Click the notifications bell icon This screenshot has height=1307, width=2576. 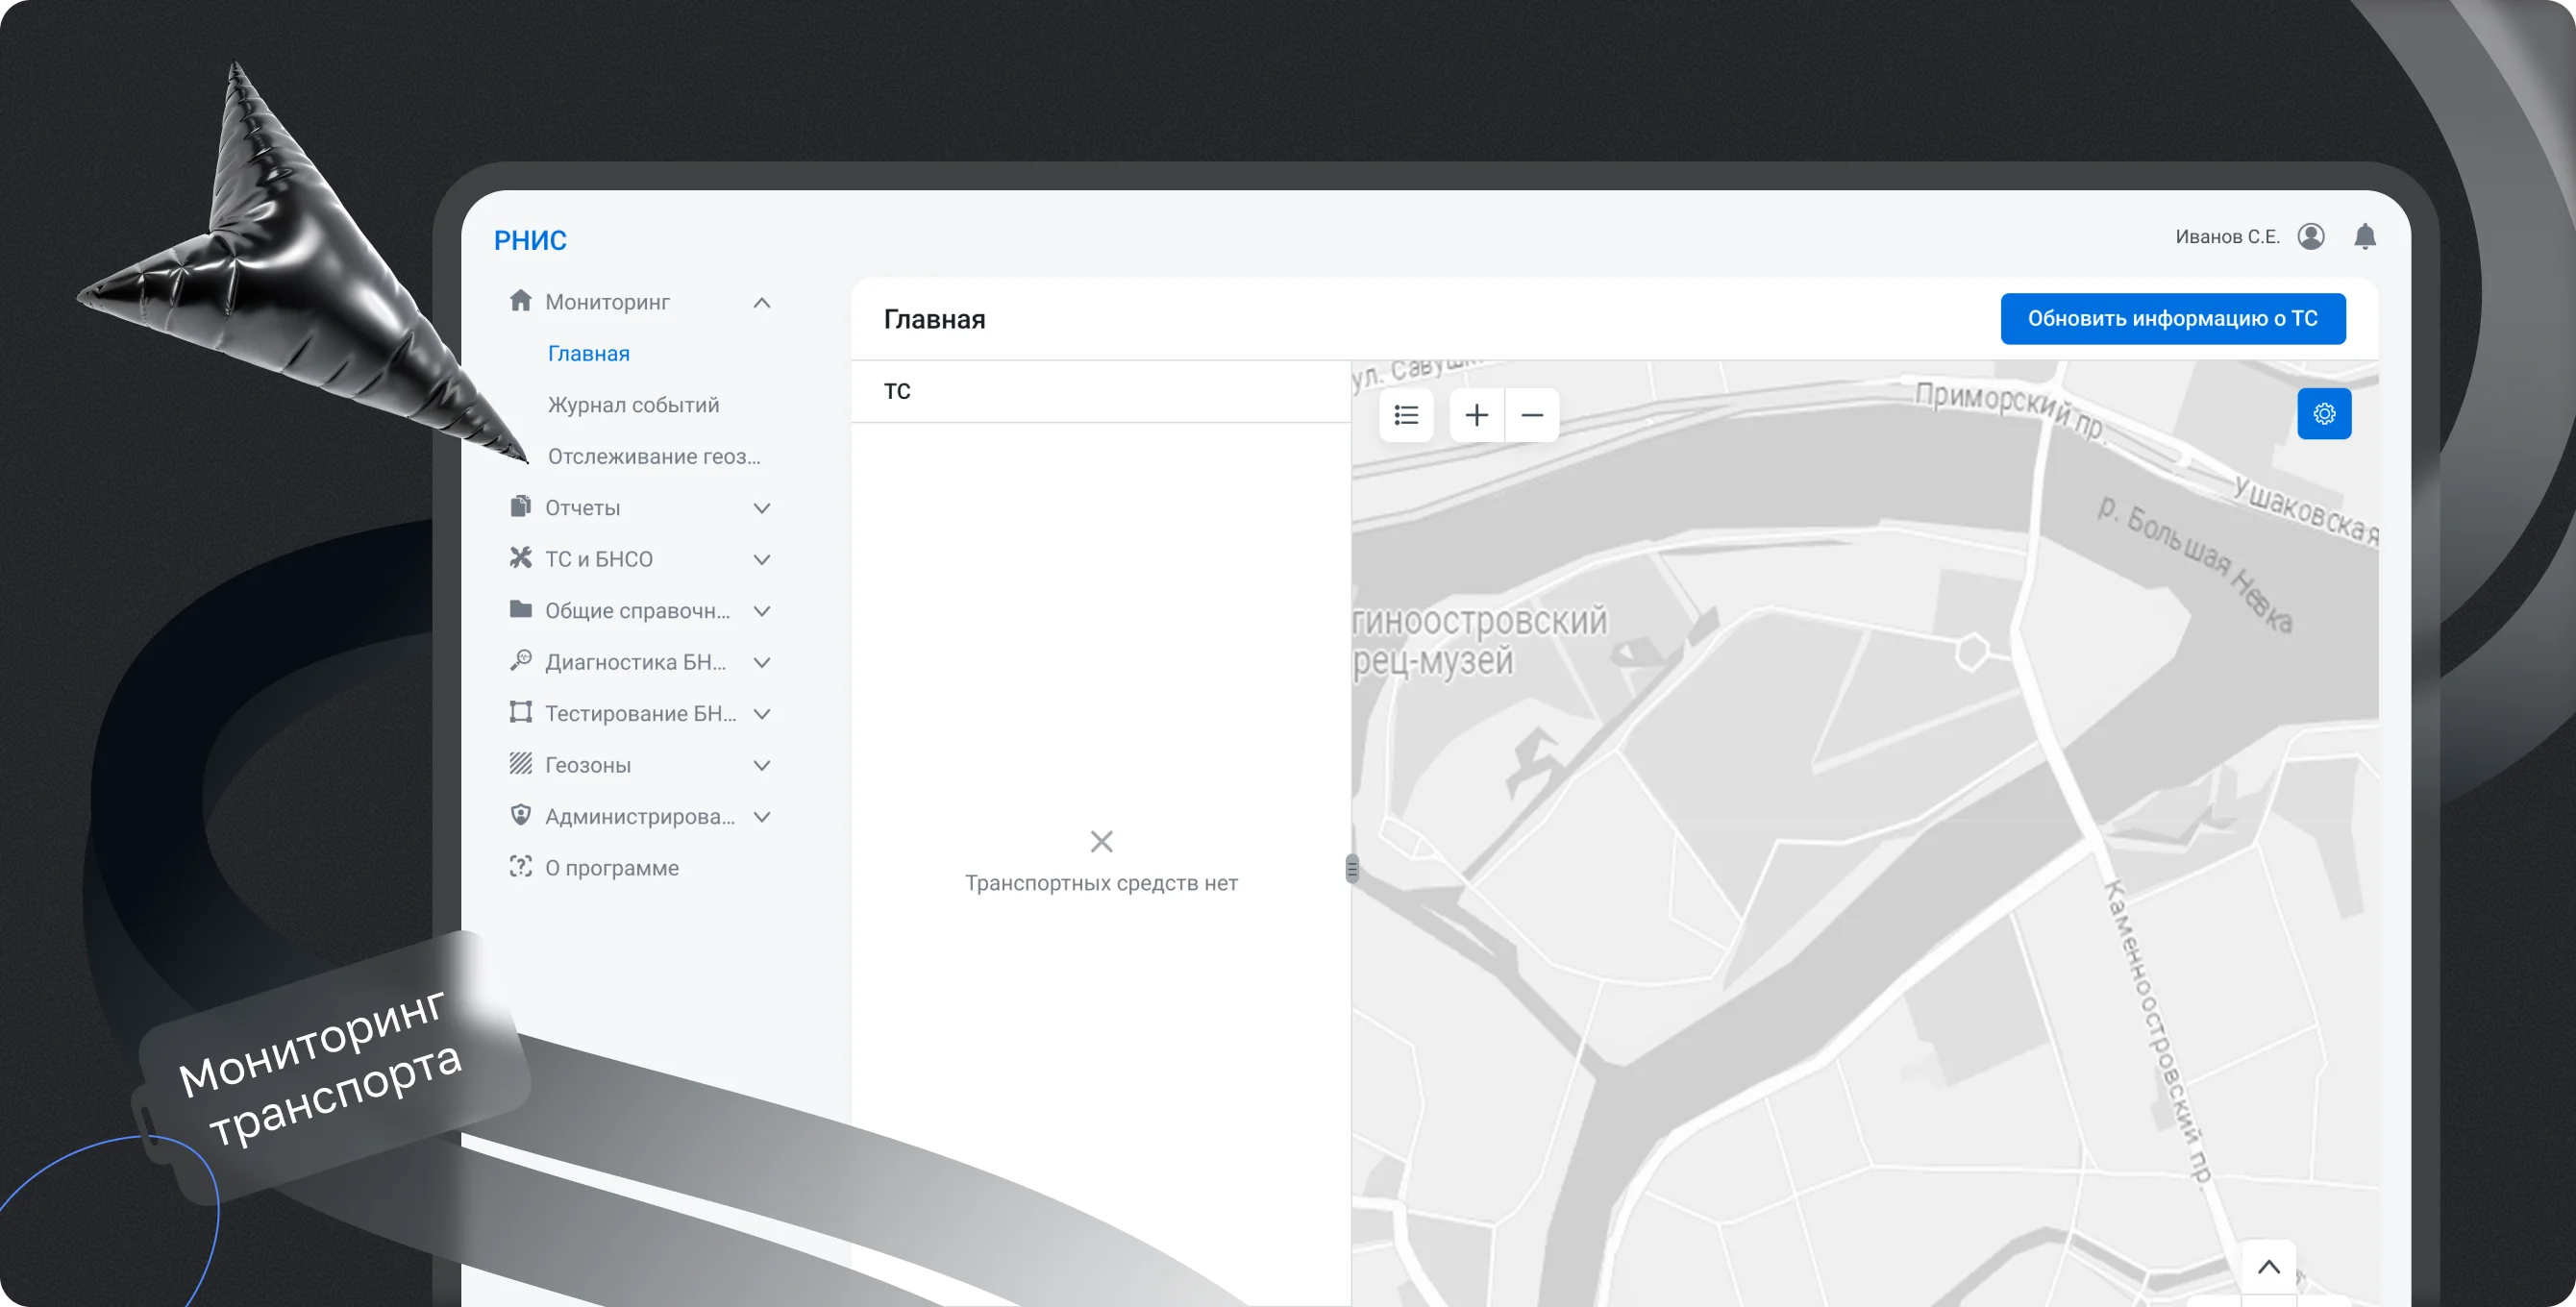coord(2366,236)
